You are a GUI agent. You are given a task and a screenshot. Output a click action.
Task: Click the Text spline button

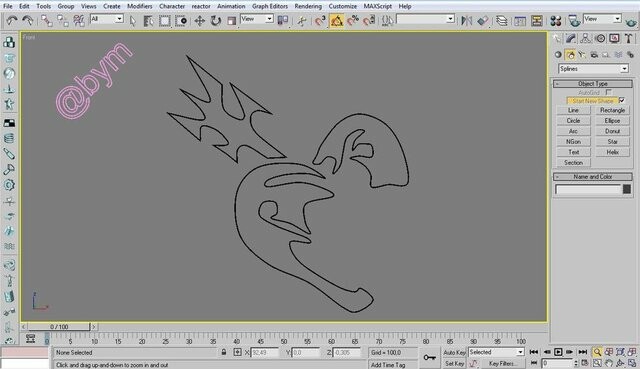pyautogui.click(x=573, y=152)
